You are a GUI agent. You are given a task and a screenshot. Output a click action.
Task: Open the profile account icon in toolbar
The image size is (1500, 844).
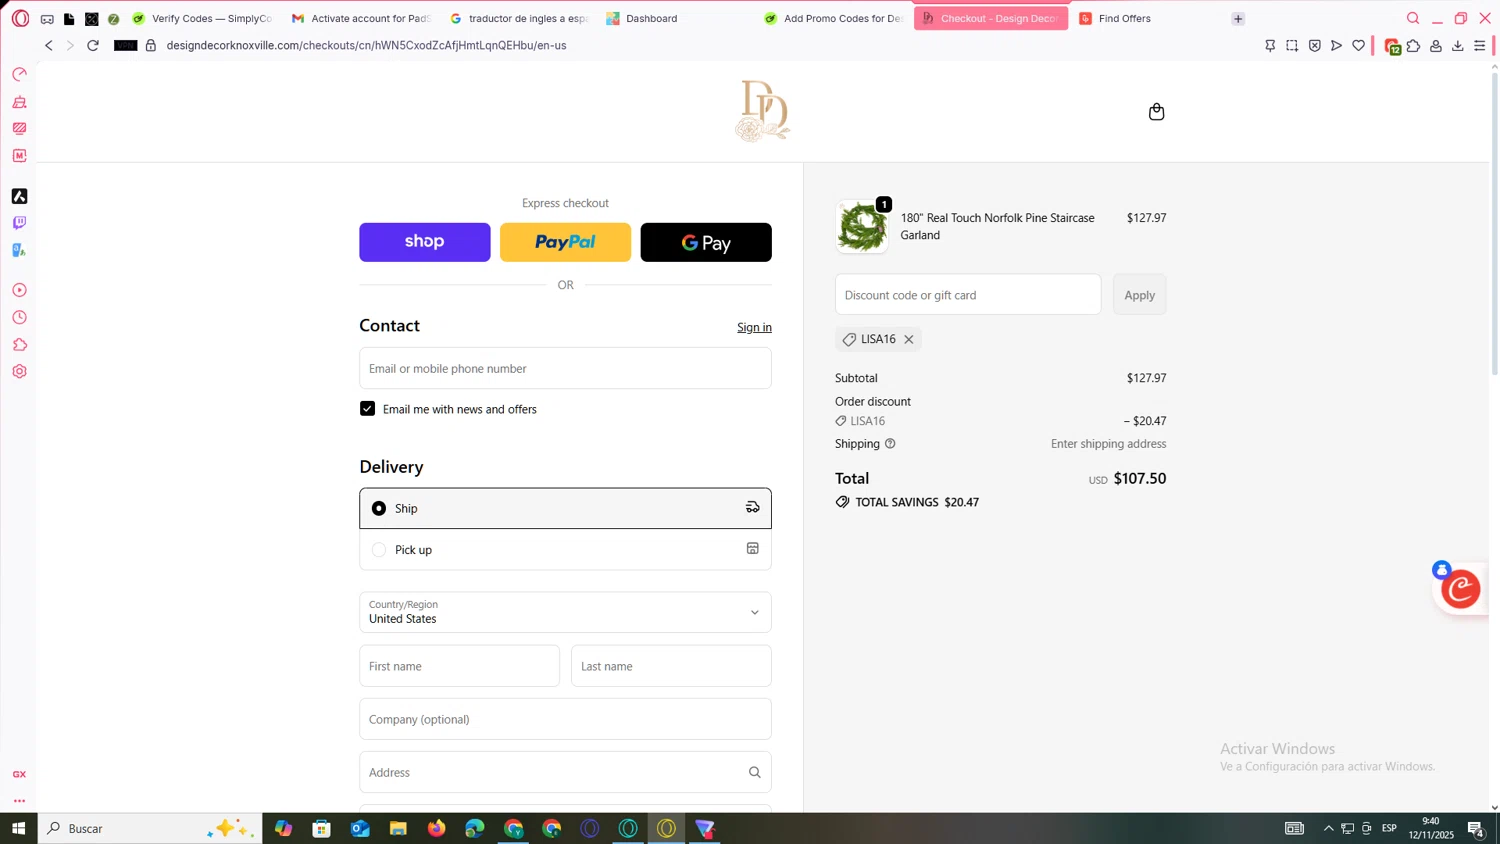click(1436, 46)
